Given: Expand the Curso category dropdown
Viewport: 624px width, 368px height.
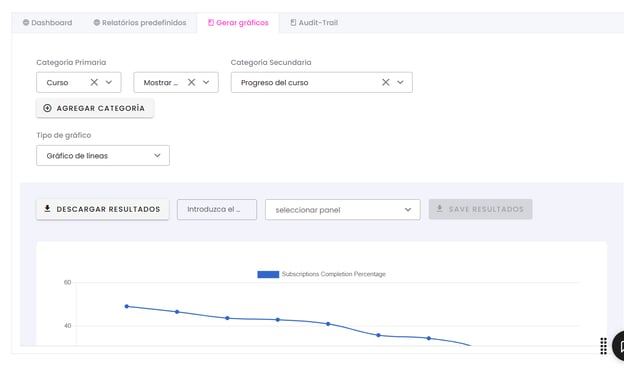Looking at the screenshot, I should pyautogui.click(x=109, y=82).
